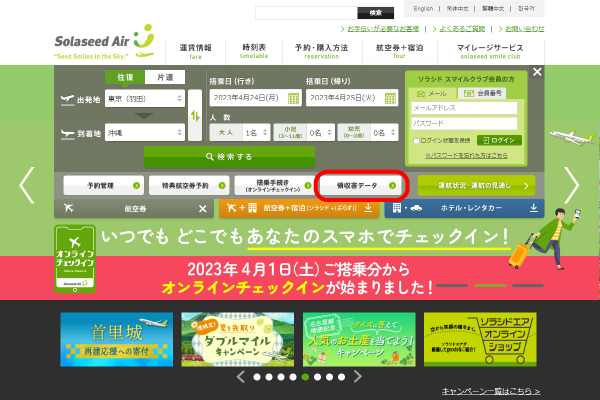Screen dimensions: 600x400
Task: Click the green 検索する button
Action: tap(229, 157)
